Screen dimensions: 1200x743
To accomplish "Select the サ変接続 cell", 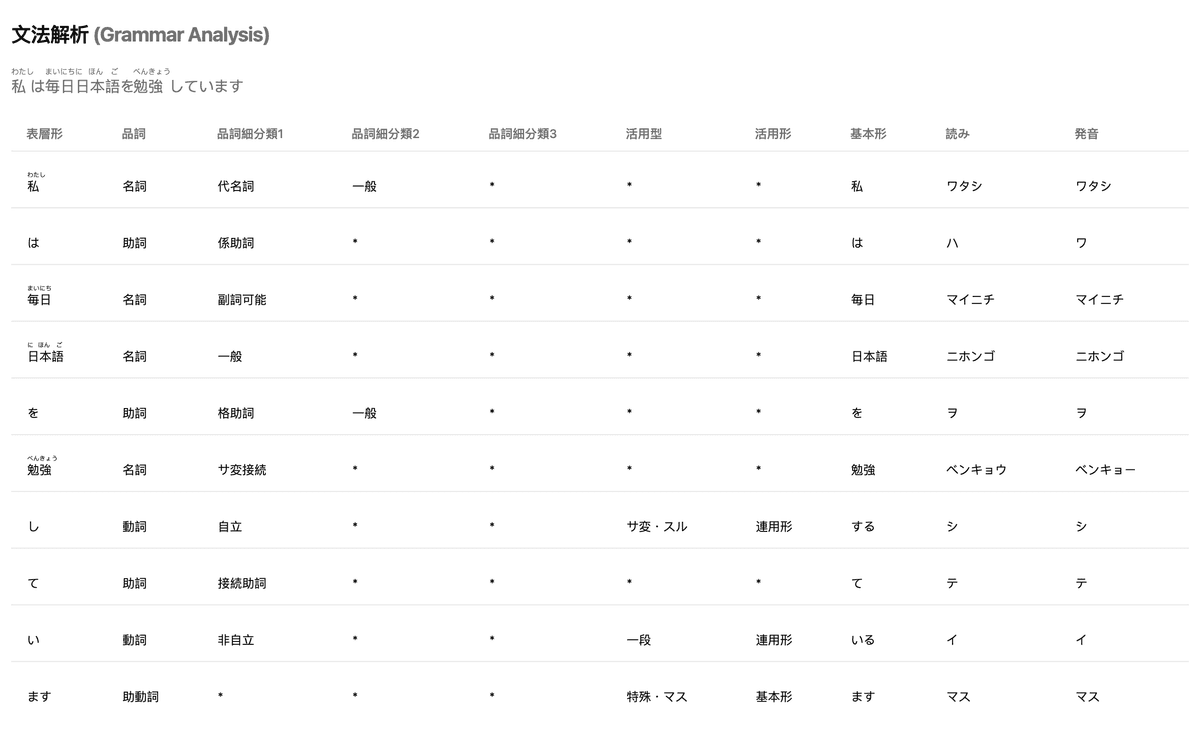I will [241, 469].
